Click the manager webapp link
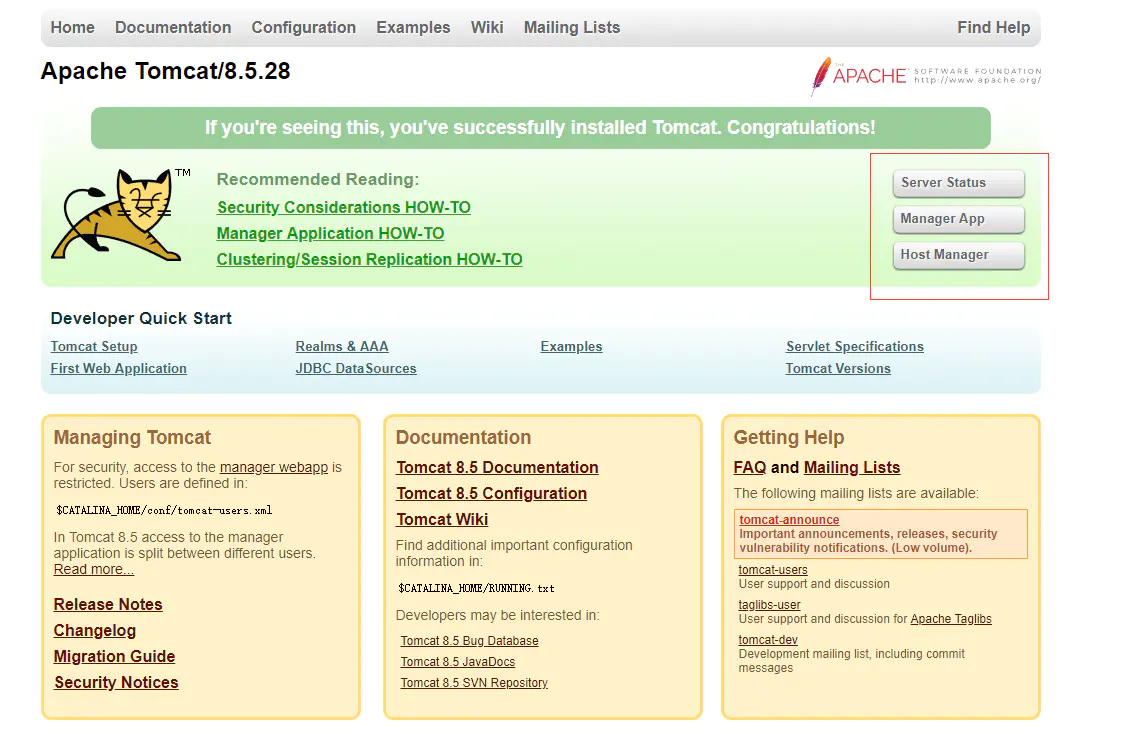The width and height of the screenshot is (1134, 734). [x=274, y=467]
